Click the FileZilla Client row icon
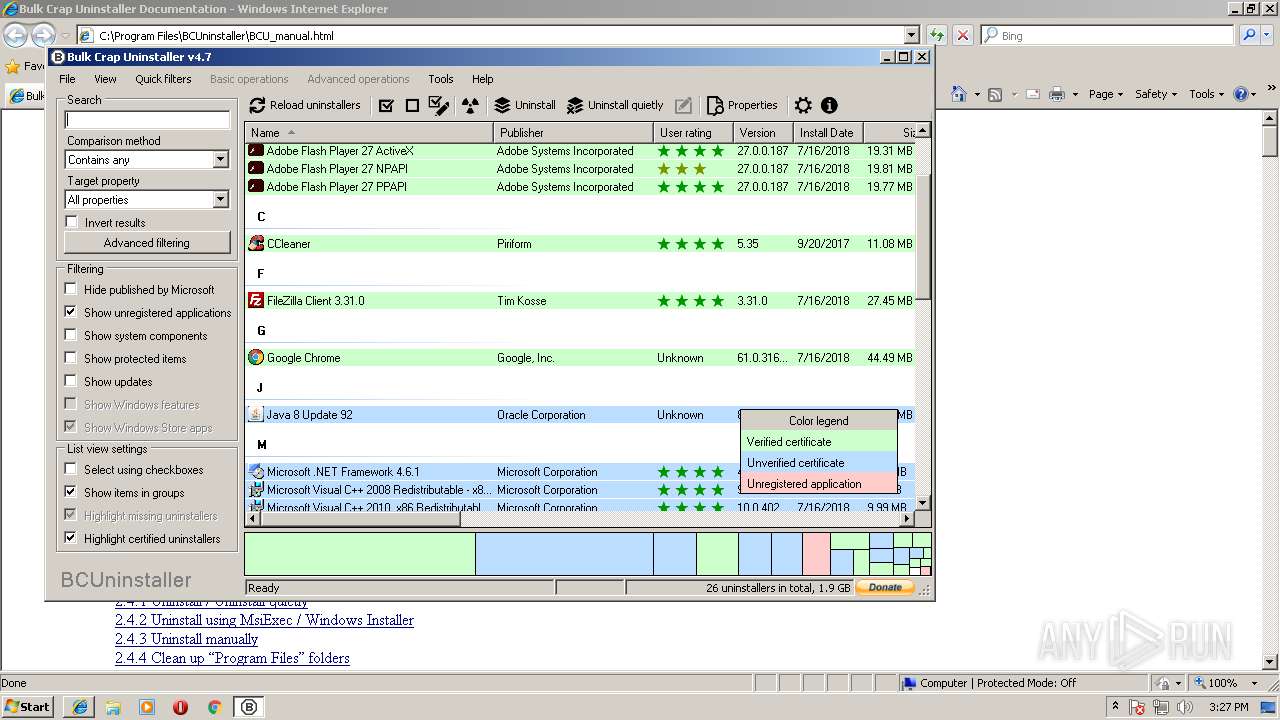 tap(256, 300)
